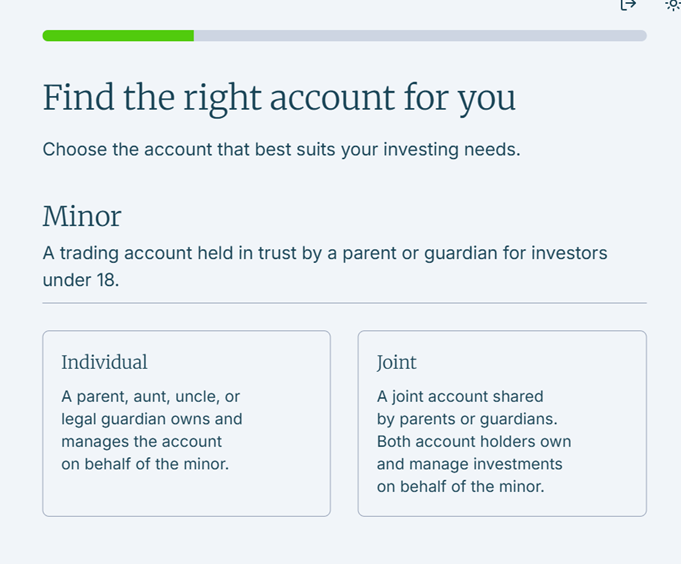Click the divider line under the Minor description

344,302
